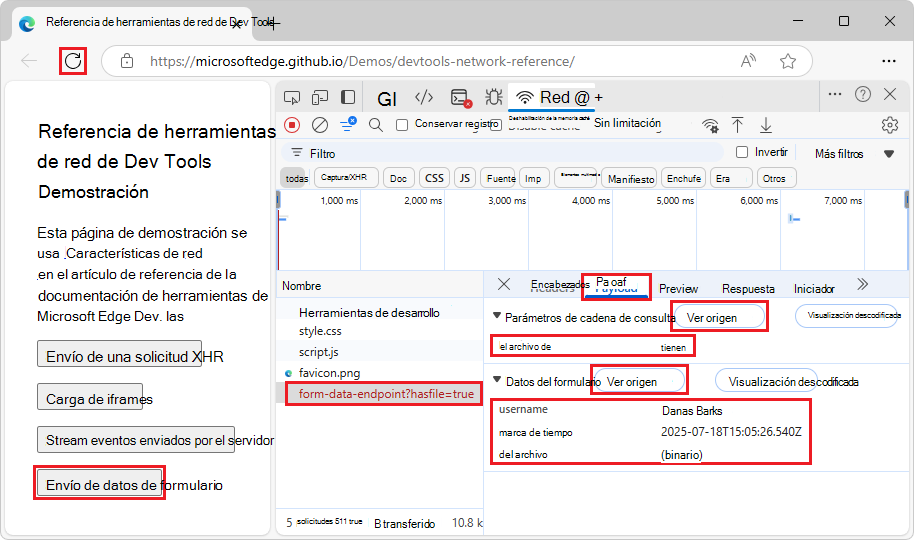Filter by Manifiesto request type
Viewport: 914px width, 540px height.
pyautogui.click(x=631, y=179)
